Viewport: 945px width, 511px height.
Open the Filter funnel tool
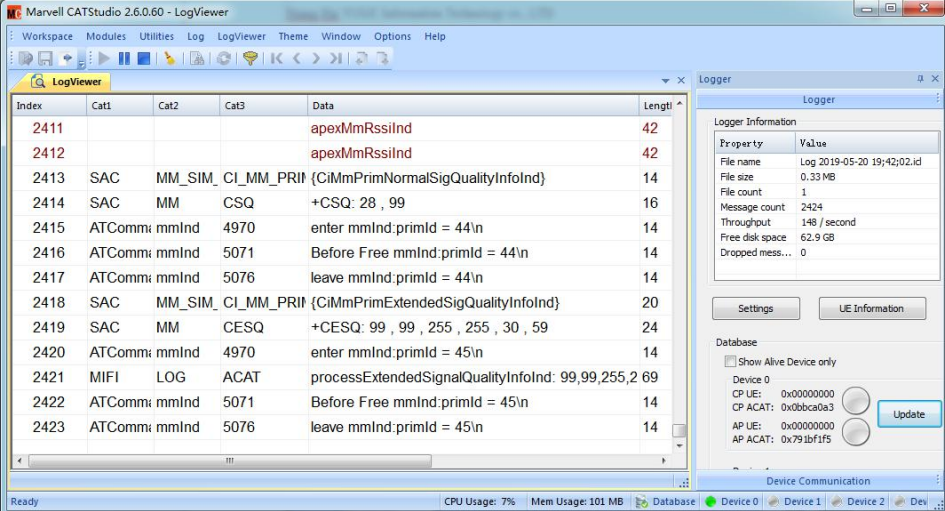250,59
